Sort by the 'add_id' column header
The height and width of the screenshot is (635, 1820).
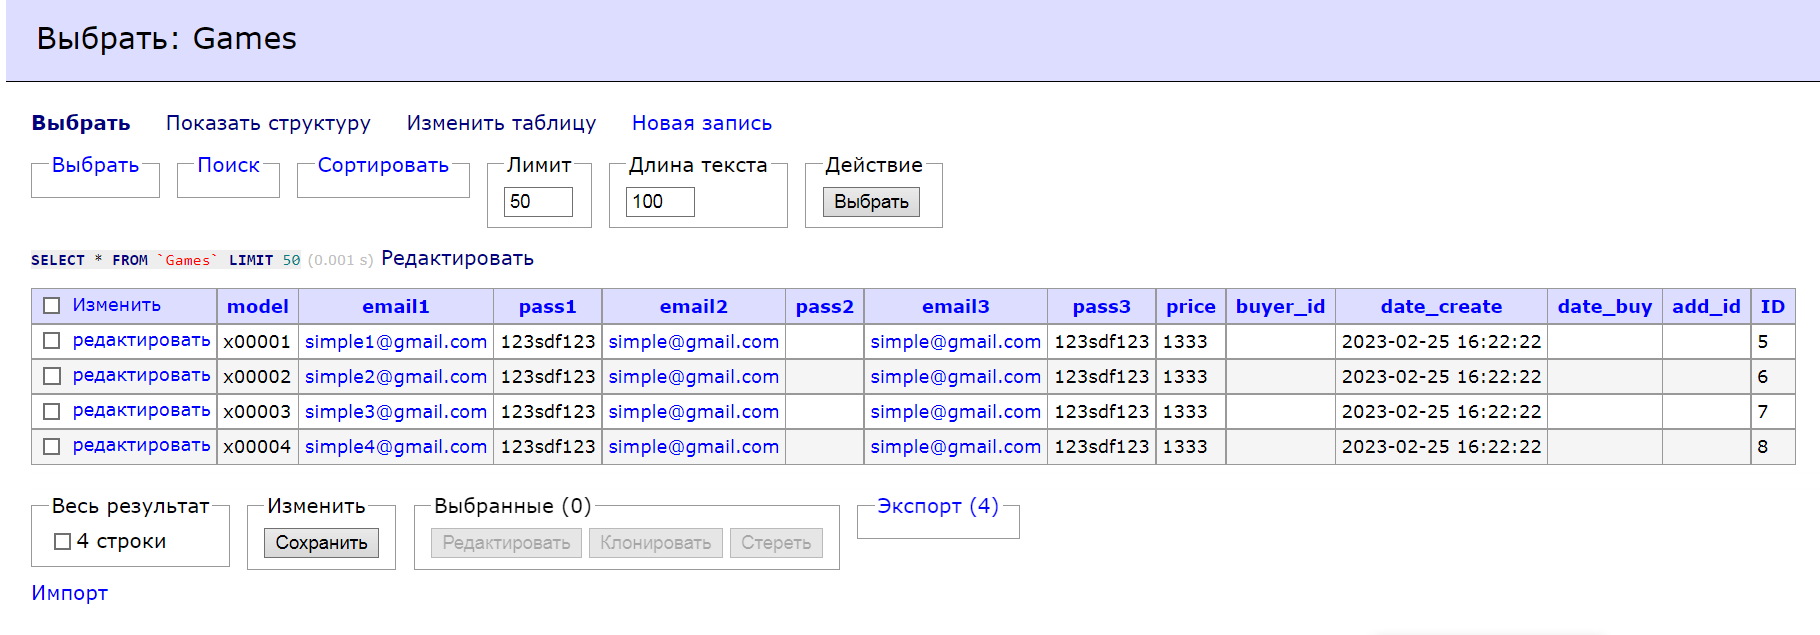click(x=1706, y=306)
